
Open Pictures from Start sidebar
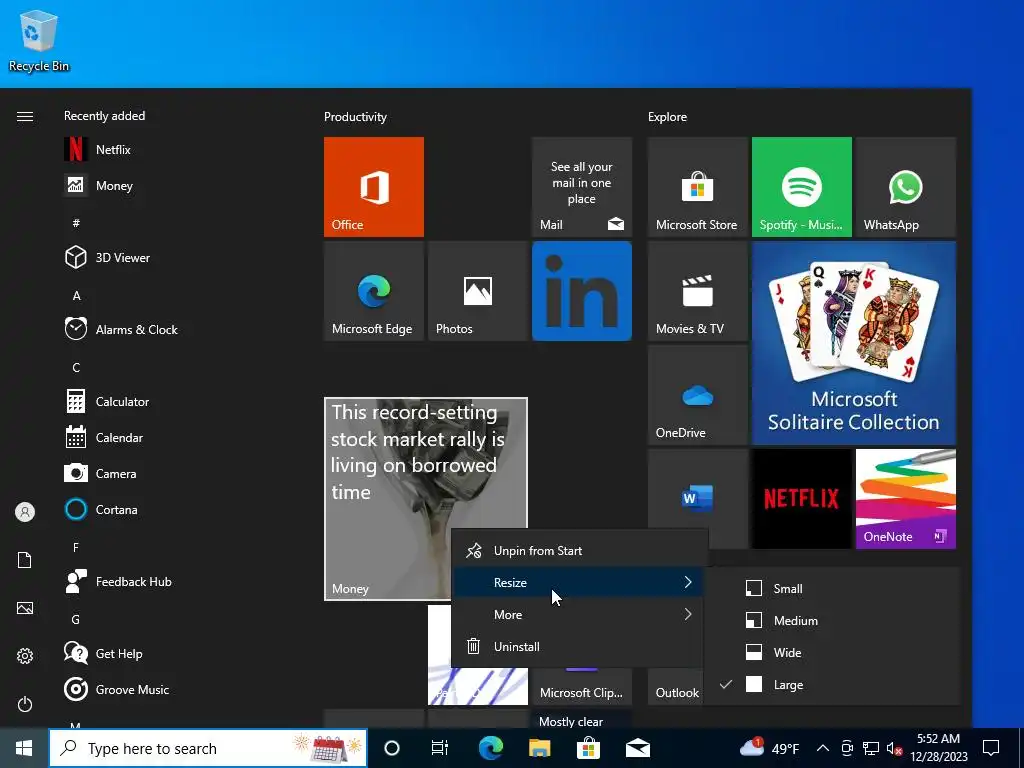point(25,608)
